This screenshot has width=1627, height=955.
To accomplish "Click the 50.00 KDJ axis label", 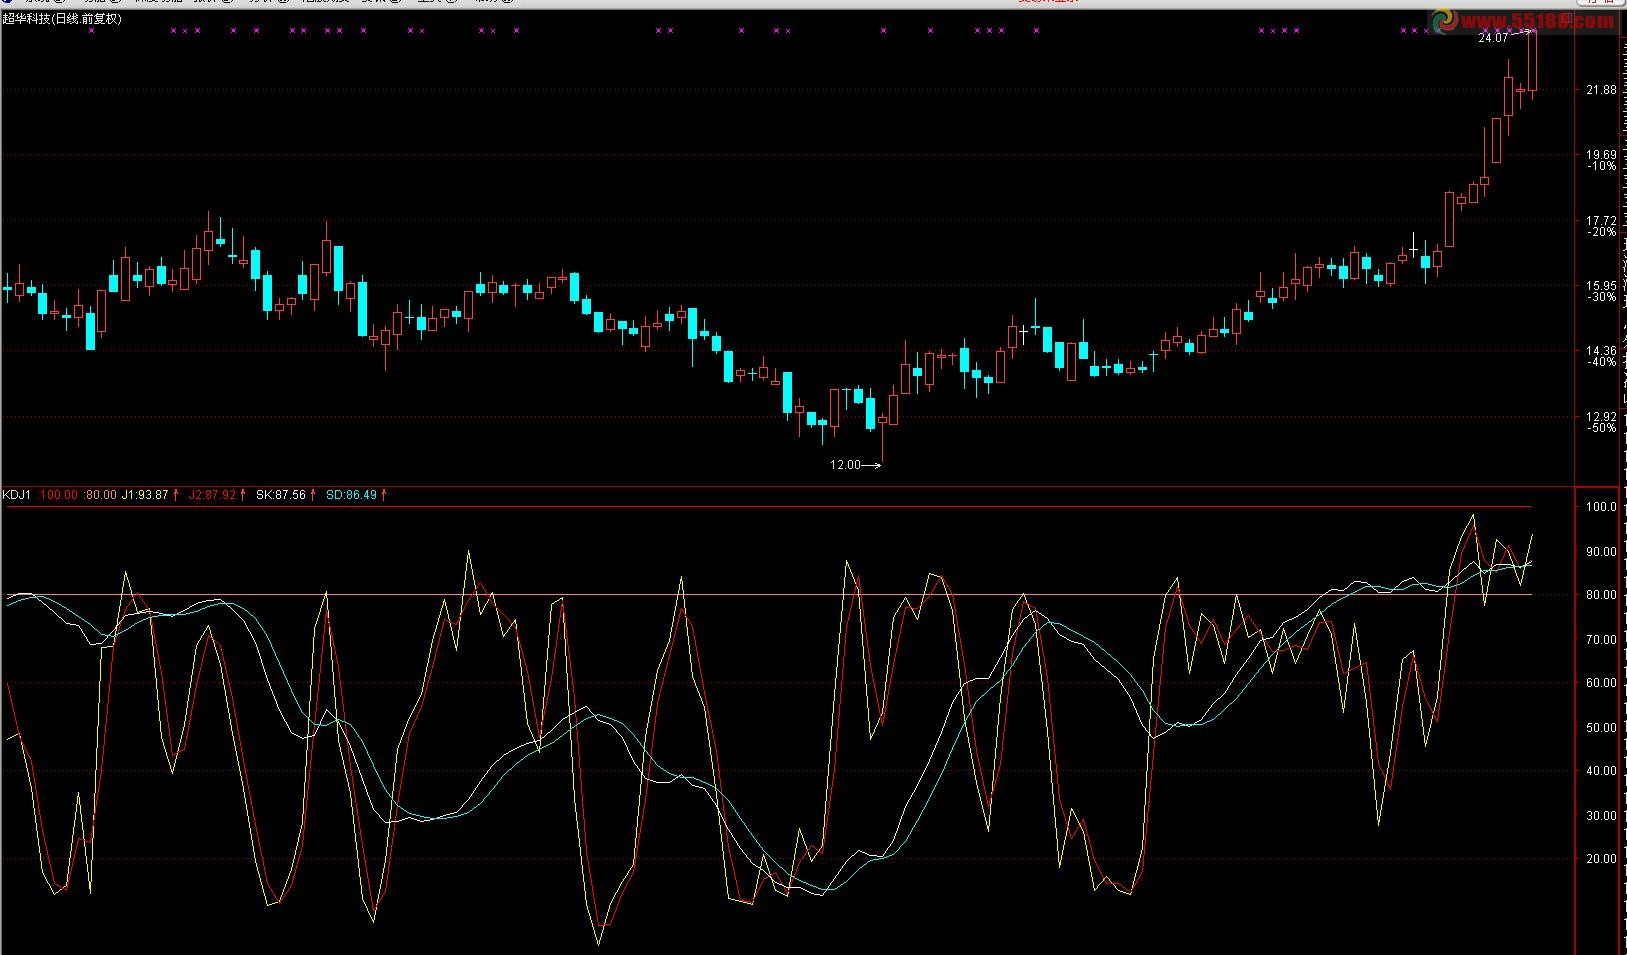I will pyautogui.click(x=1601, y=728).
